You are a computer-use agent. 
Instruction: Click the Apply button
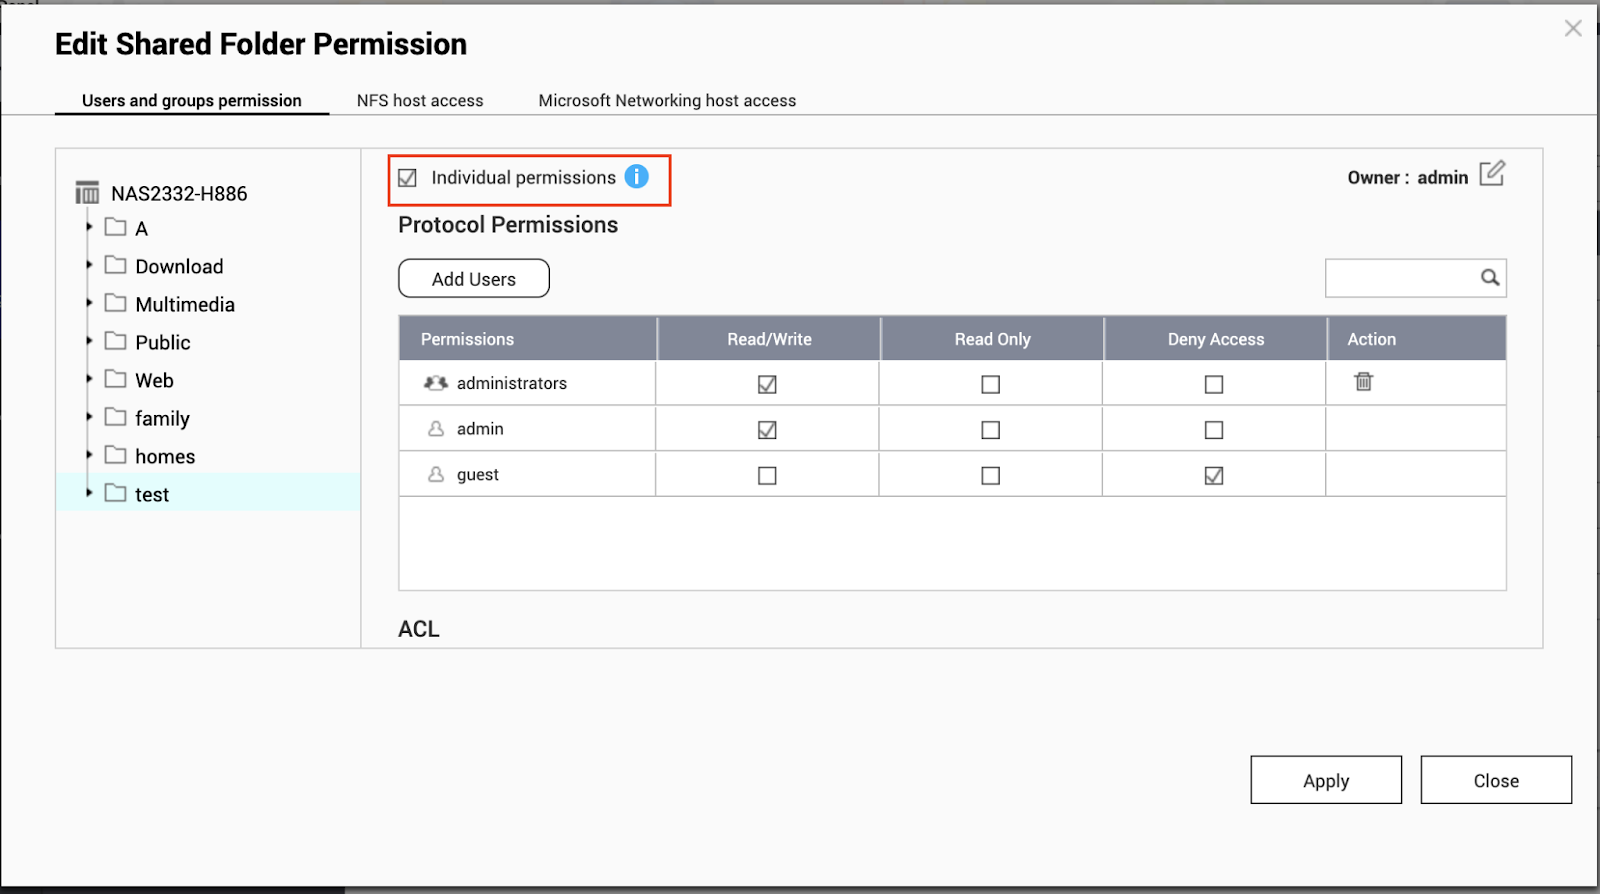point(1325,780)
